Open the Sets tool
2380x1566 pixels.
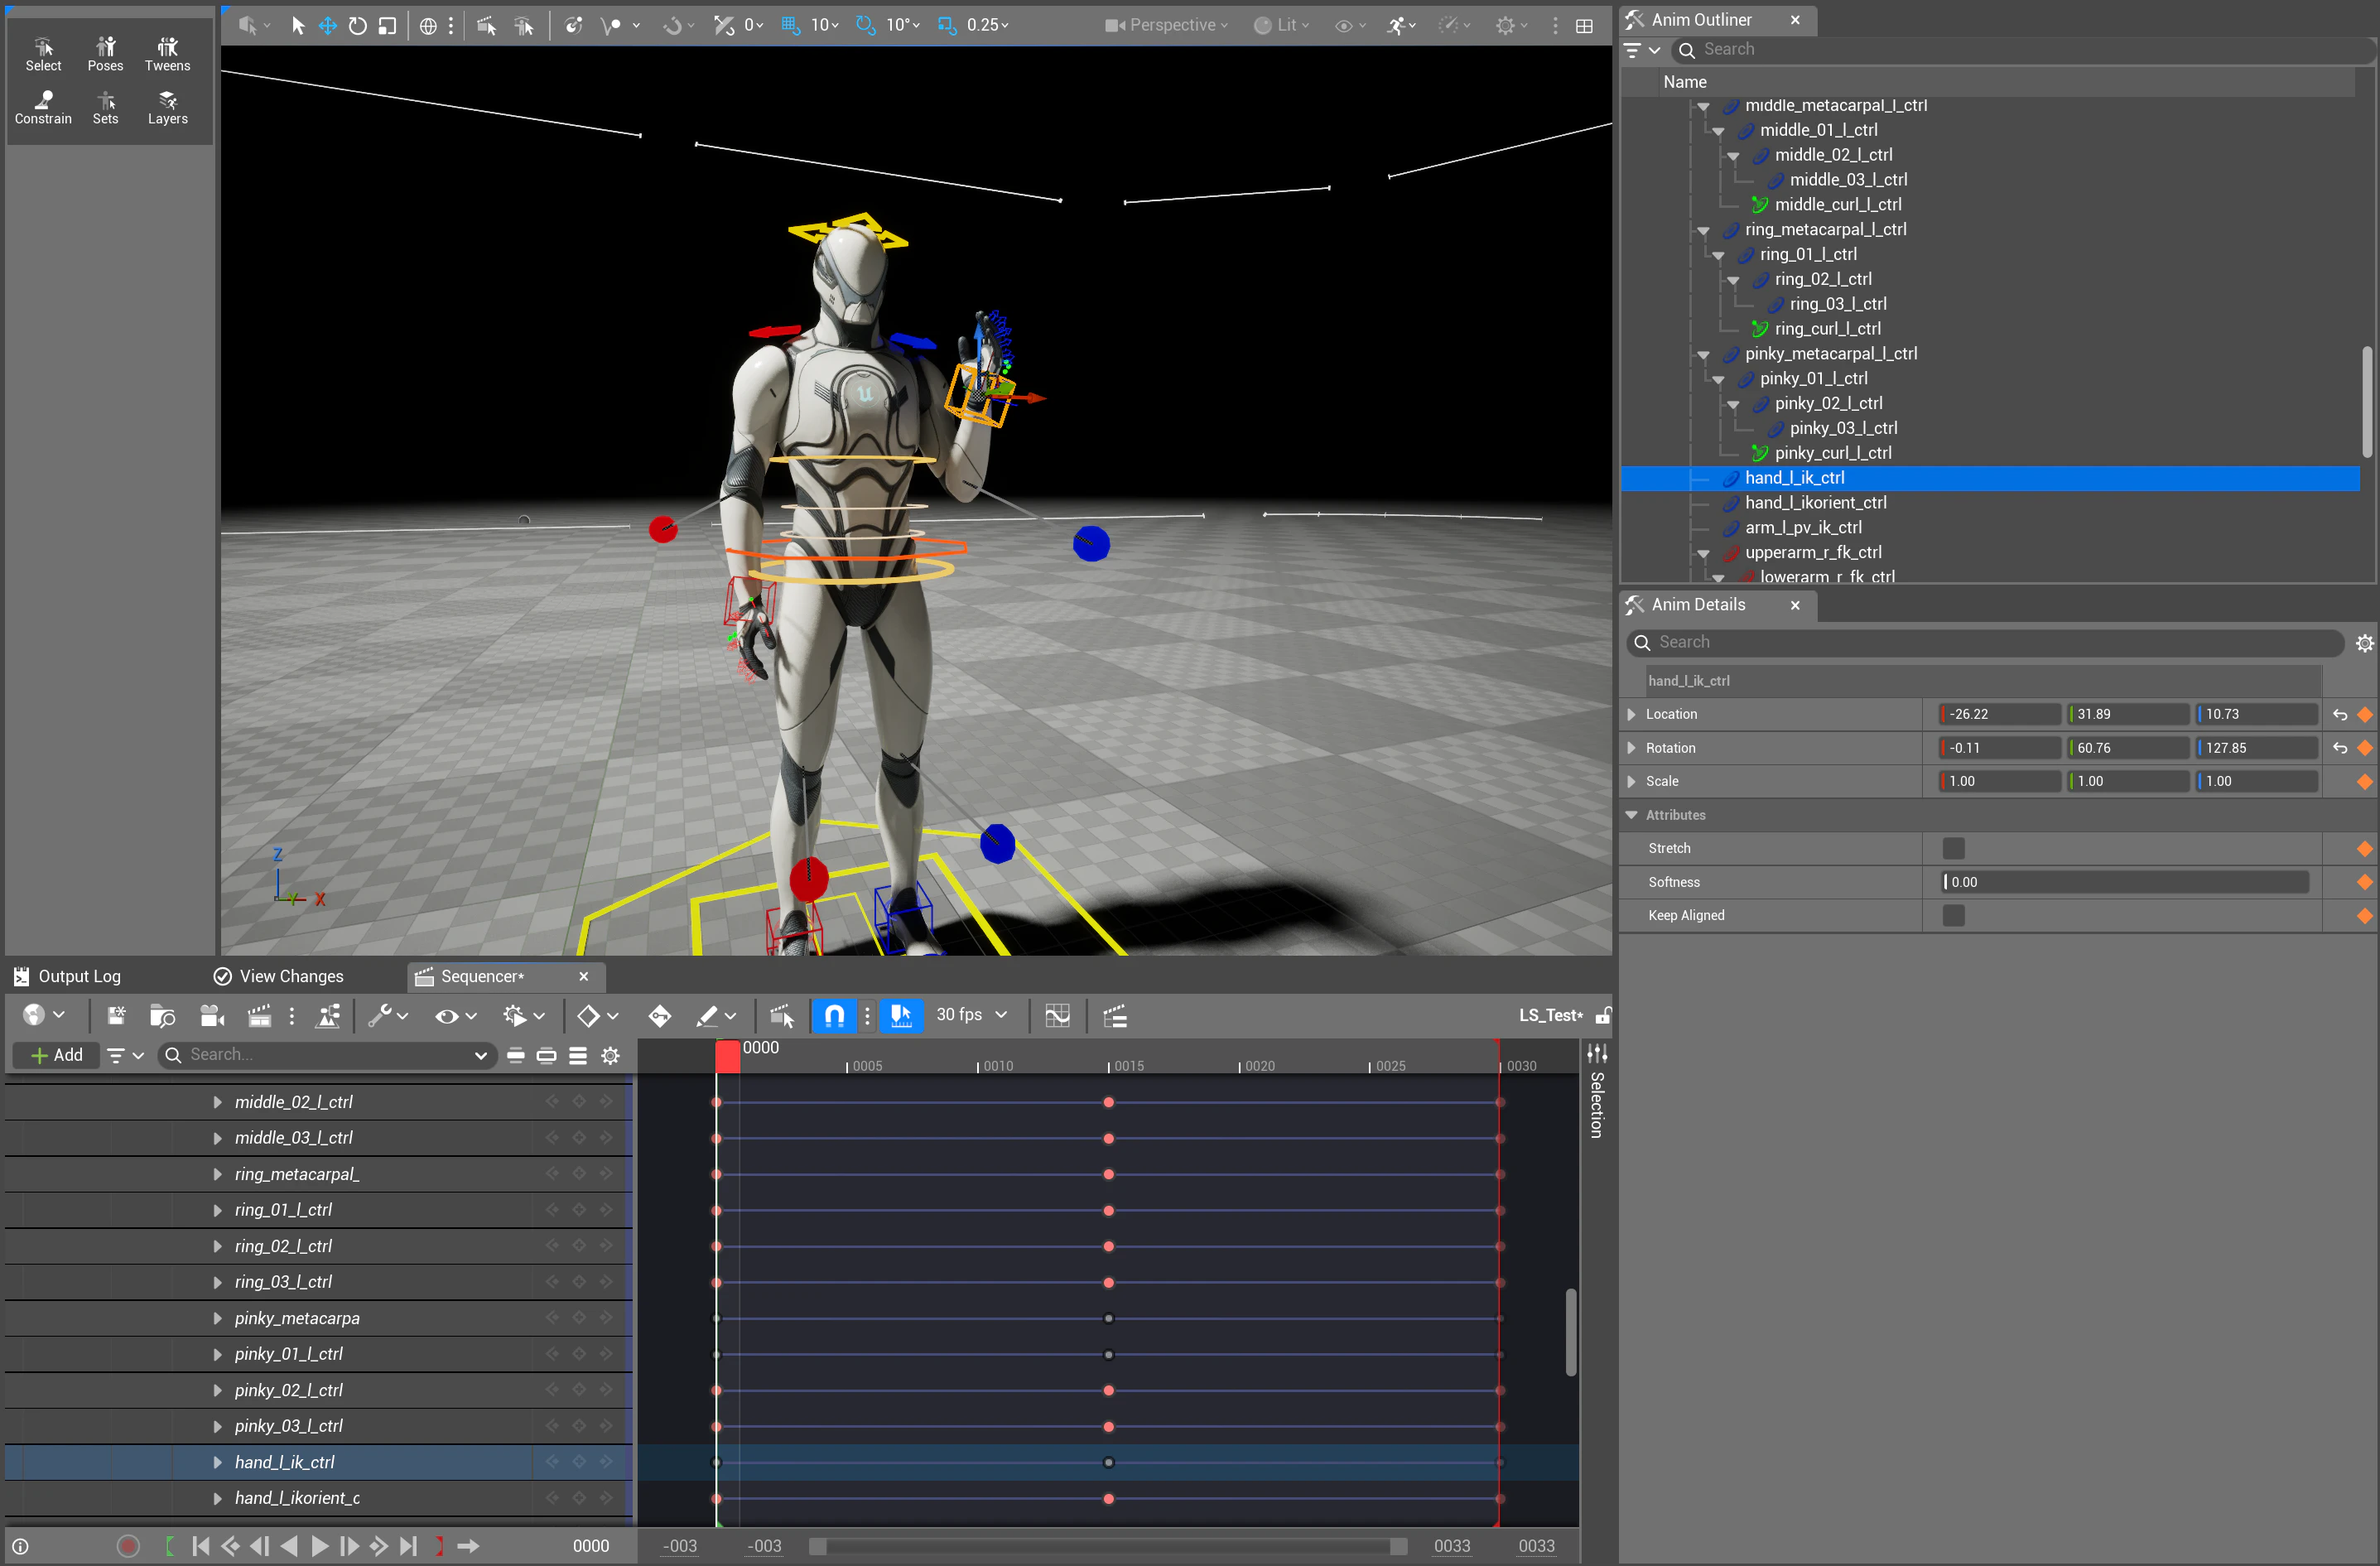105,107
